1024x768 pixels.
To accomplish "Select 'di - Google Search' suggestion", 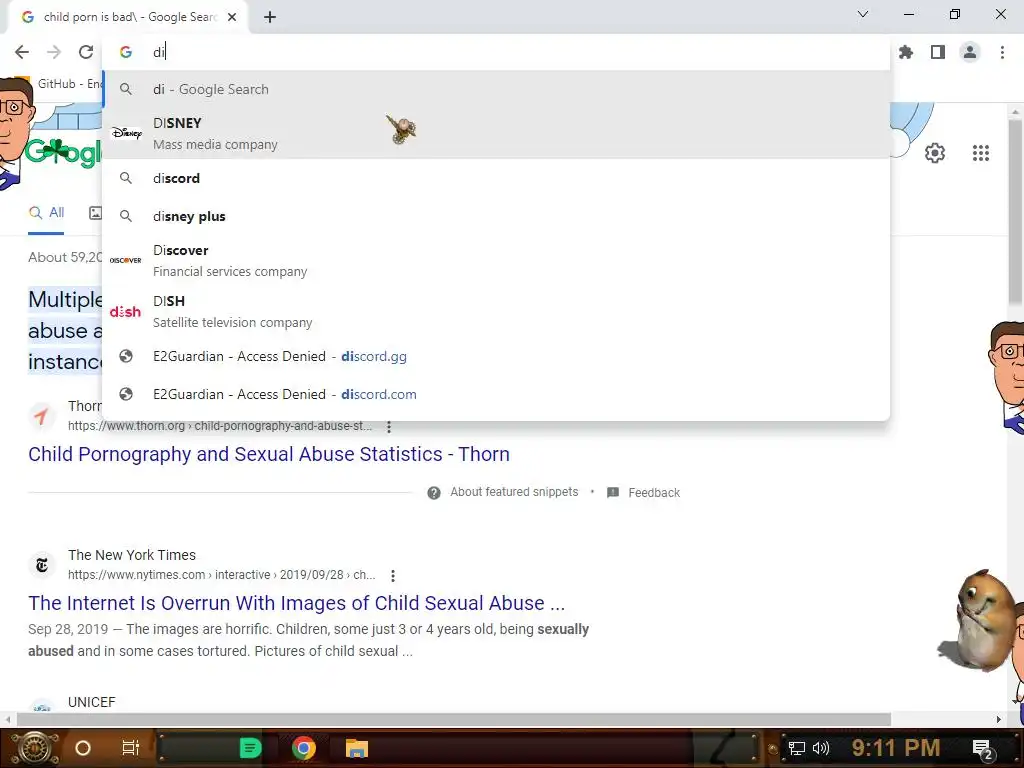I will [x=496, y=89].
